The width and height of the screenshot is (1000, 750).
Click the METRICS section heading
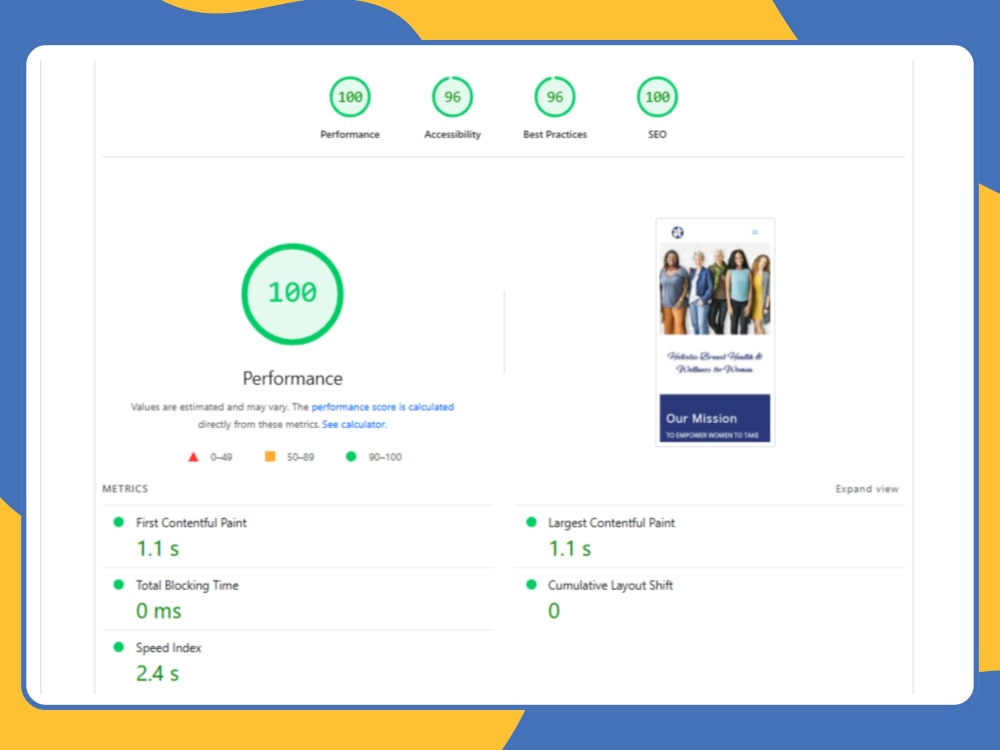(x=125, y=489)
